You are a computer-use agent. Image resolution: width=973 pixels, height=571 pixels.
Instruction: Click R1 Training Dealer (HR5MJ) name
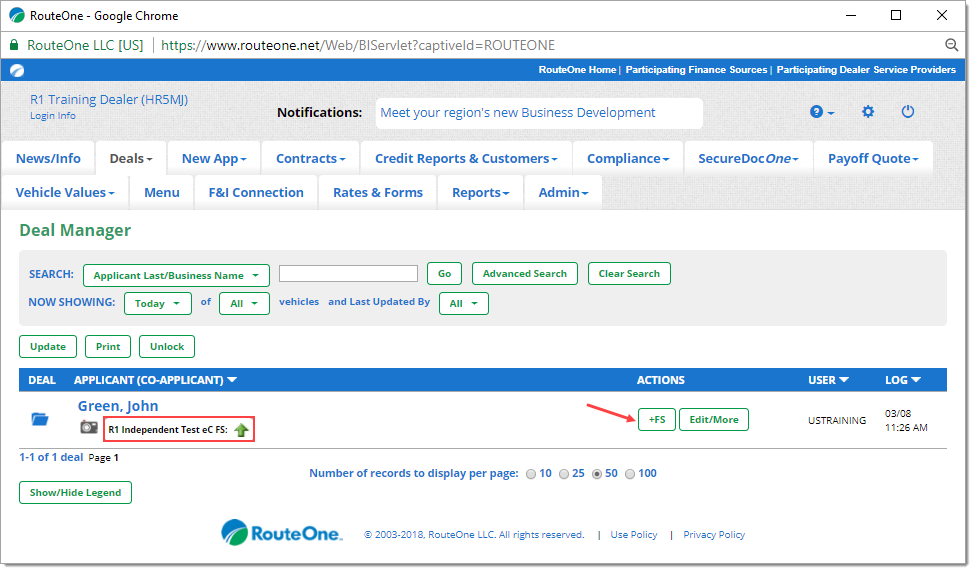pyautogui.click(x=109, y=99)
